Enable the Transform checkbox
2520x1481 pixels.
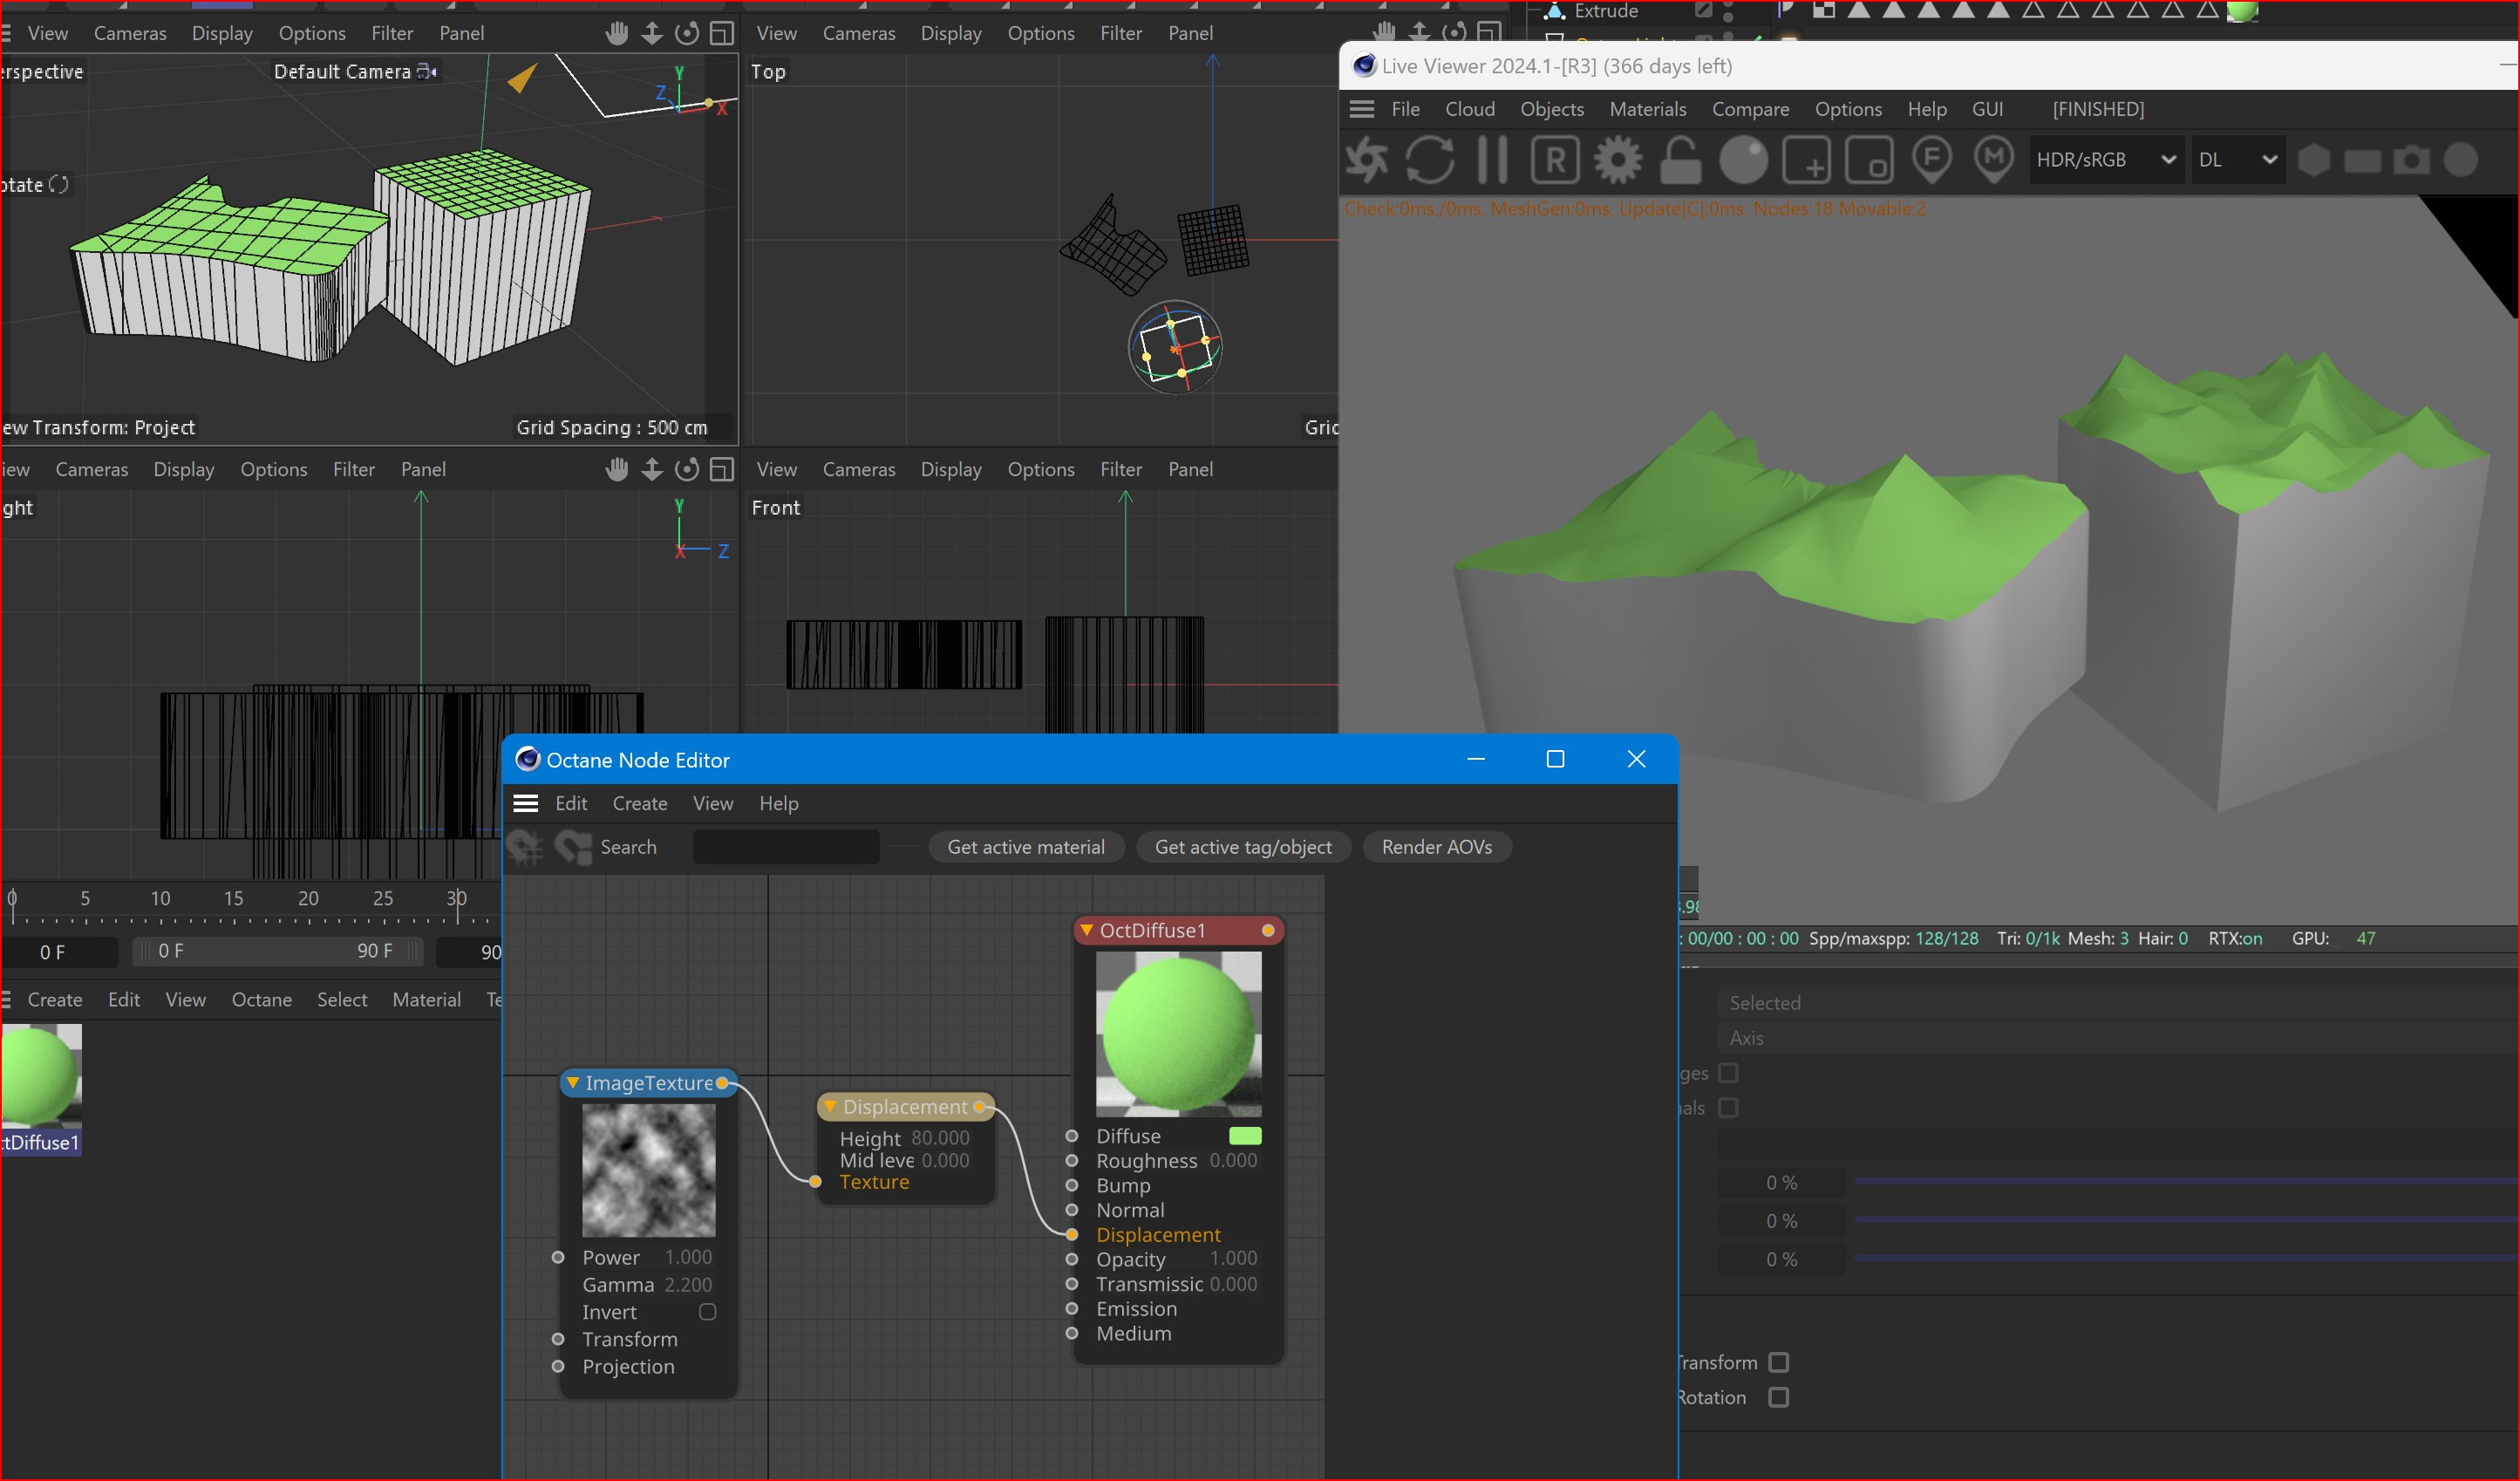pyautogui.click(x=1778, y=1362)
